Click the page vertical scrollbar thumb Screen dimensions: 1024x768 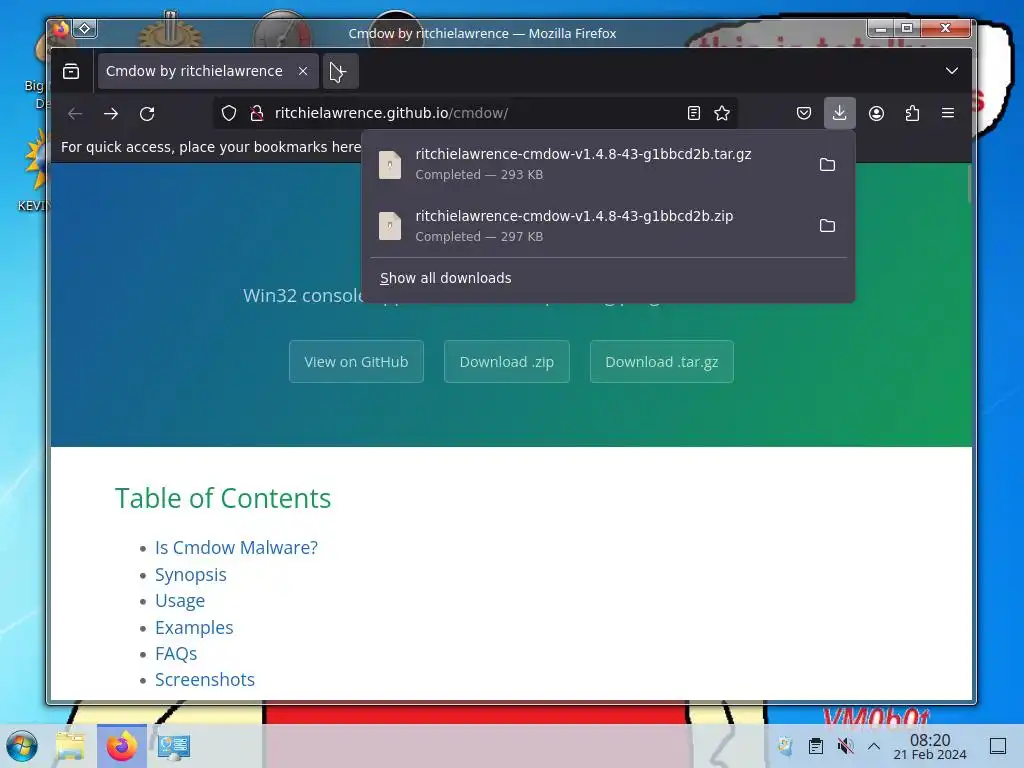[969, 184]
